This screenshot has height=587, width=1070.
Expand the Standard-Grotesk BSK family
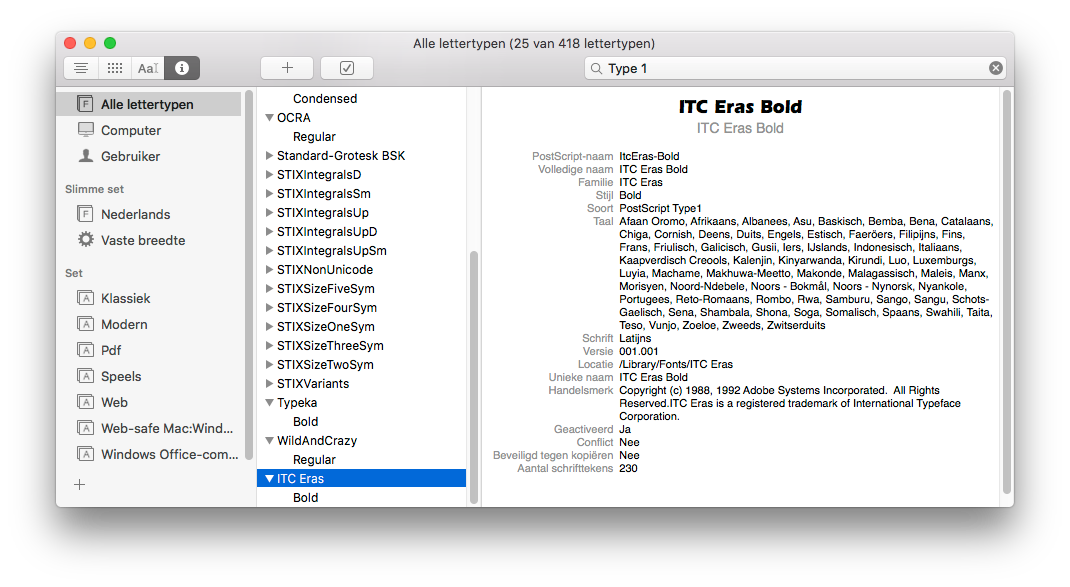[270, 156]
